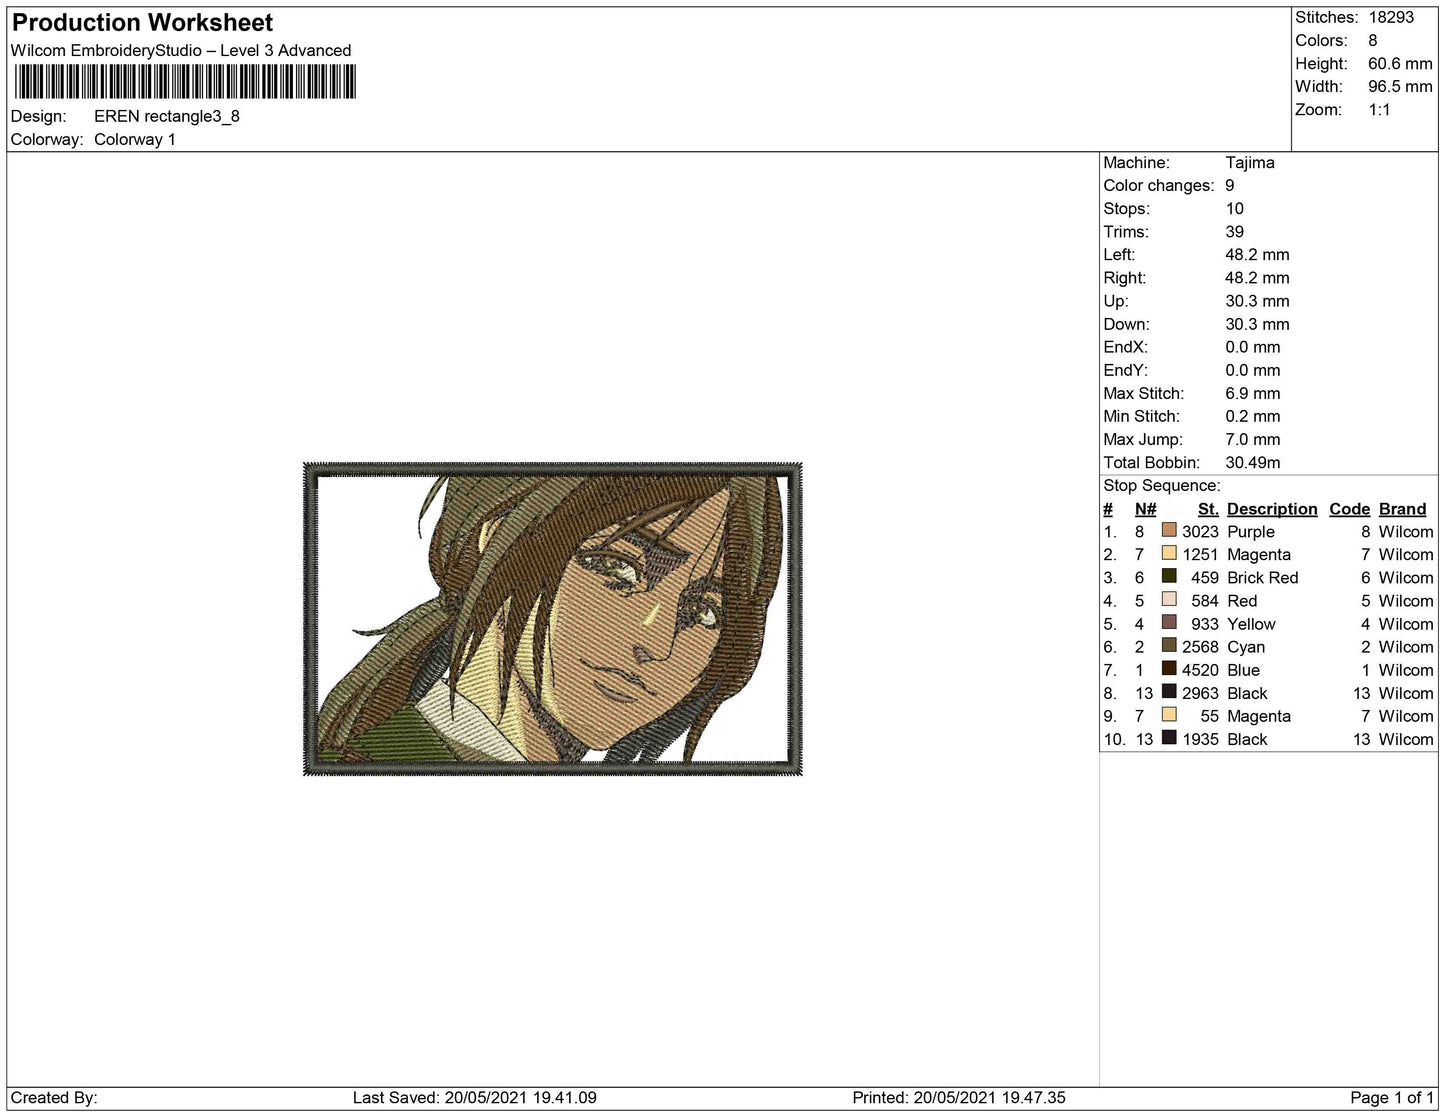The image size is (1445, 1112).
Task: Select the Brick Red color swatch
Action: pos(1169,576)
